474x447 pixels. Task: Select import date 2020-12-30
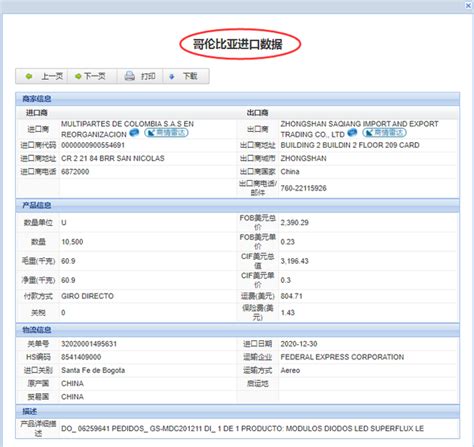pyautogui.click(x=299, y=344)
